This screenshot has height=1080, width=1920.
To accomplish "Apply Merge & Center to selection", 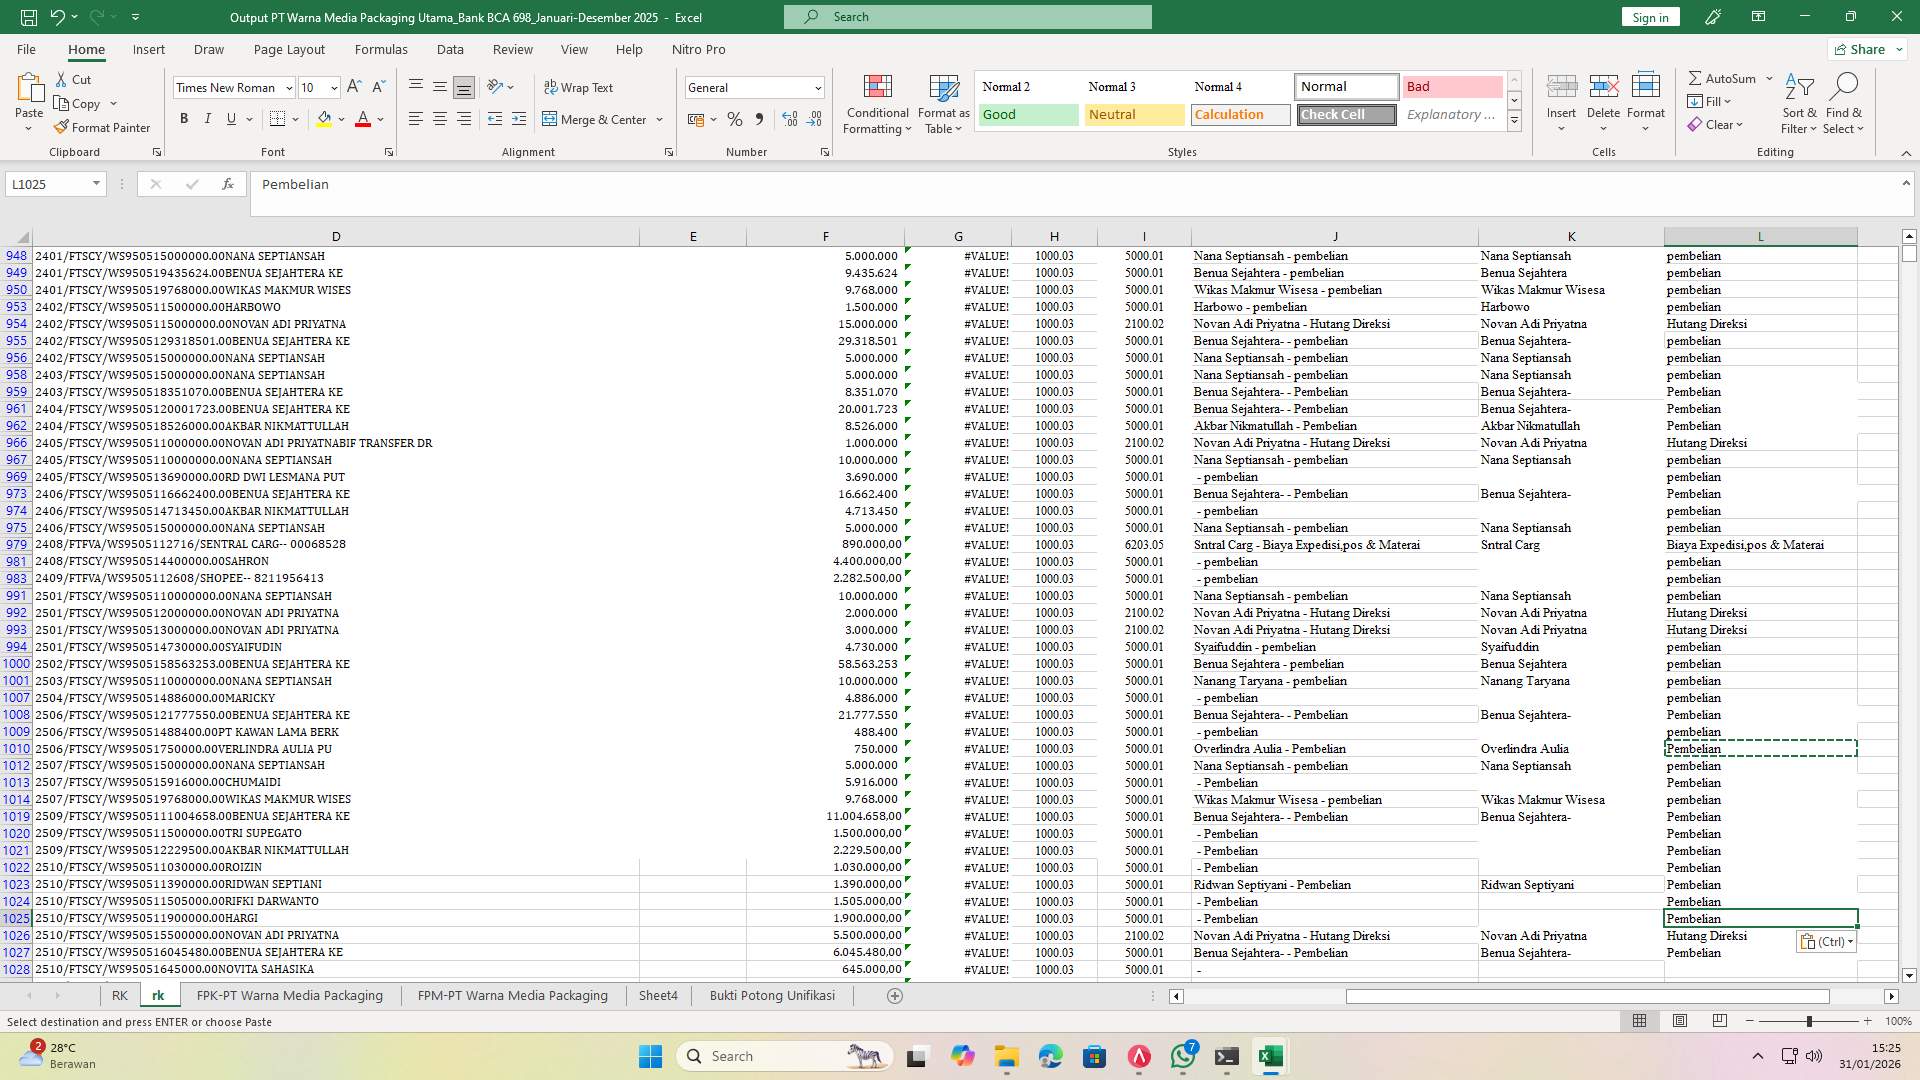I will pyautogui.click(x=597, y=119).
